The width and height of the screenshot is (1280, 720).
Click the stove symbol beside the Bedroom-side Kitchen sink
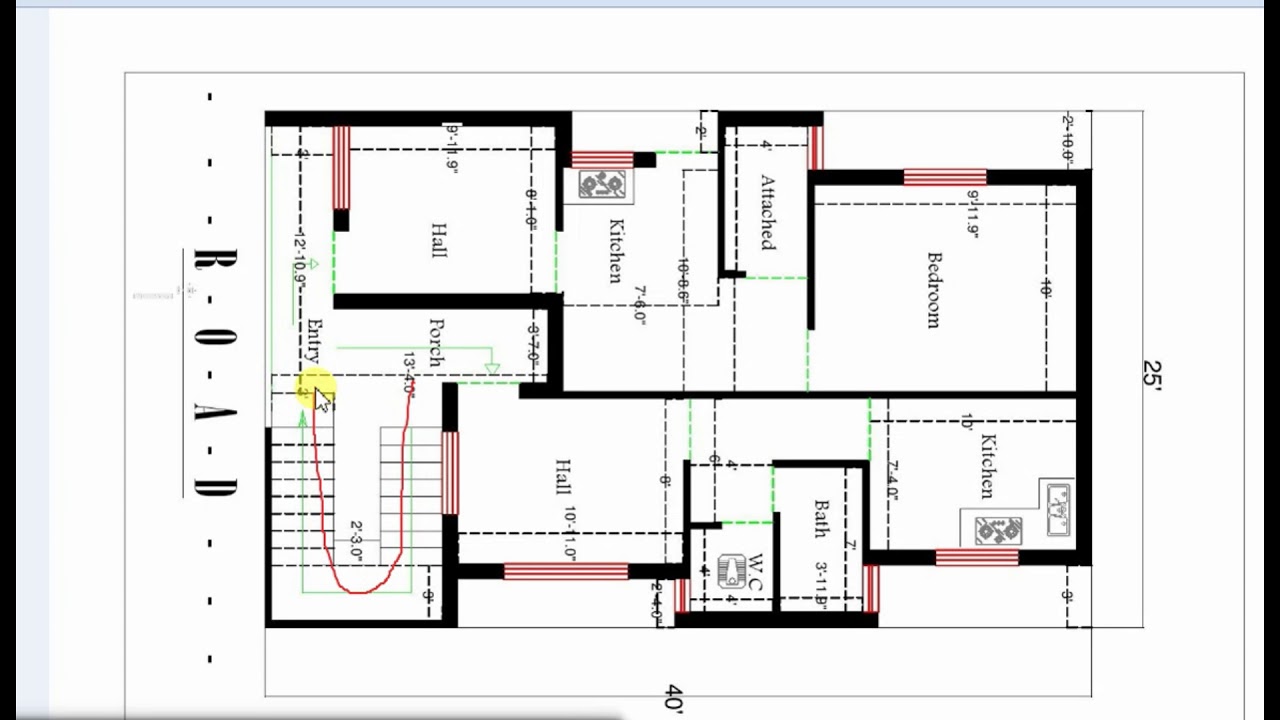coord(998,530)
